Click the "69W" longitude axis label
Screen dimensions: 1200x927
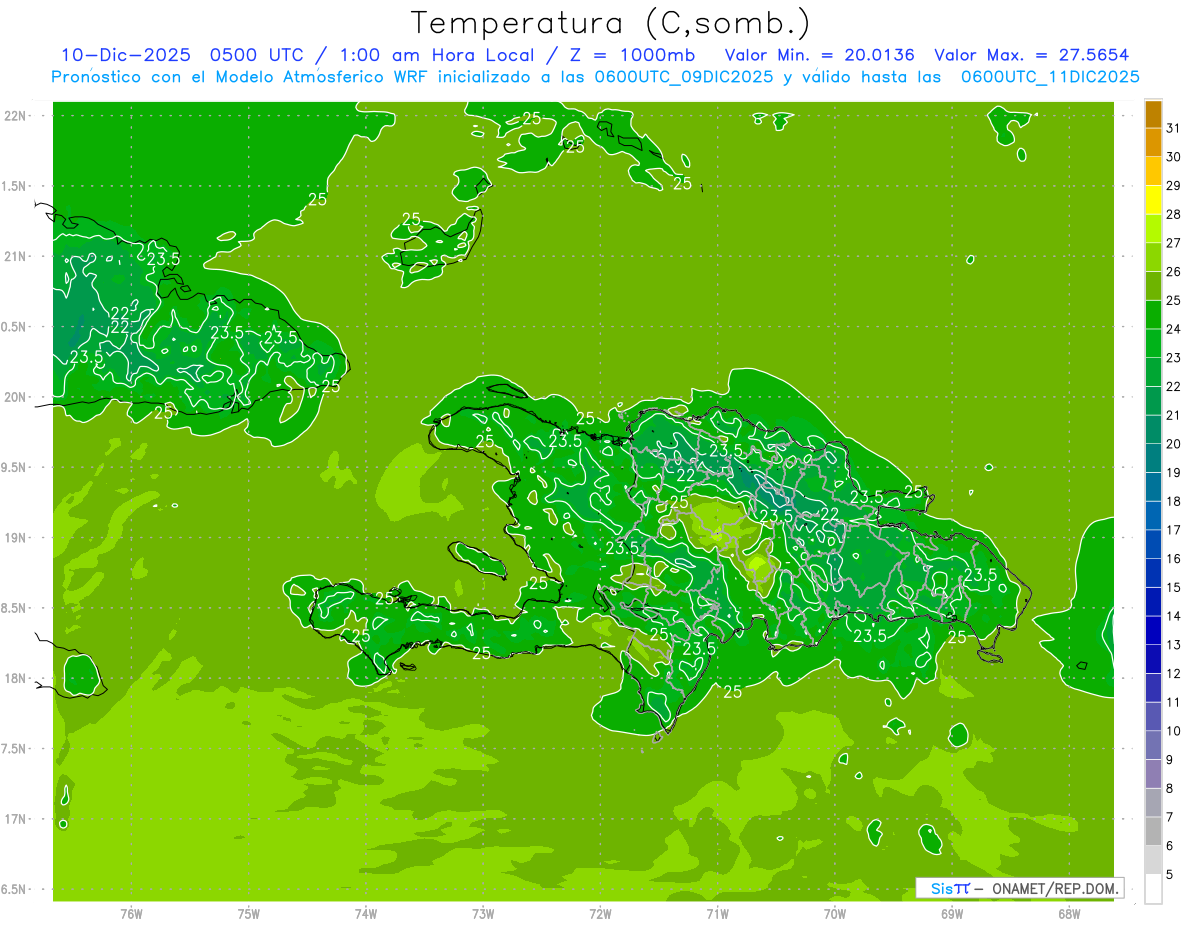tap(952, 915)
